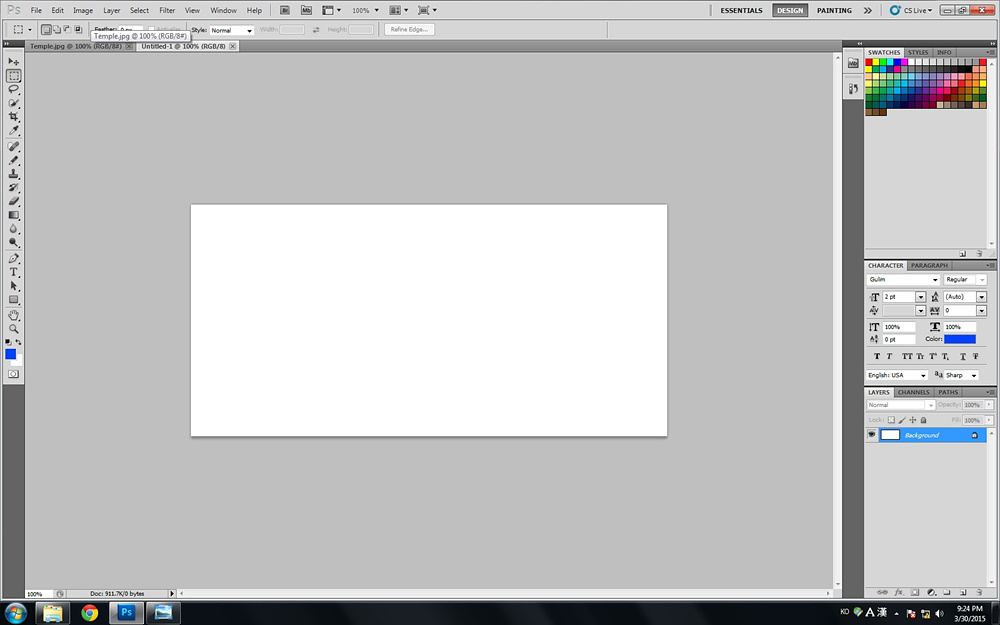Switch to the Painting workspace
This screenshot has height=625, width=1000.
834,10
